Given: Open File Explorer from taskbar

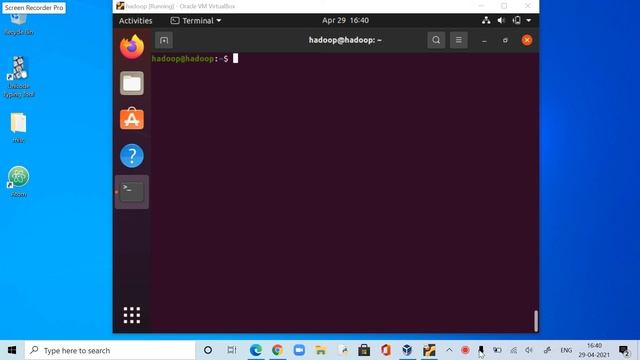Looking at the screenshot, I should (x=321, y=350).
